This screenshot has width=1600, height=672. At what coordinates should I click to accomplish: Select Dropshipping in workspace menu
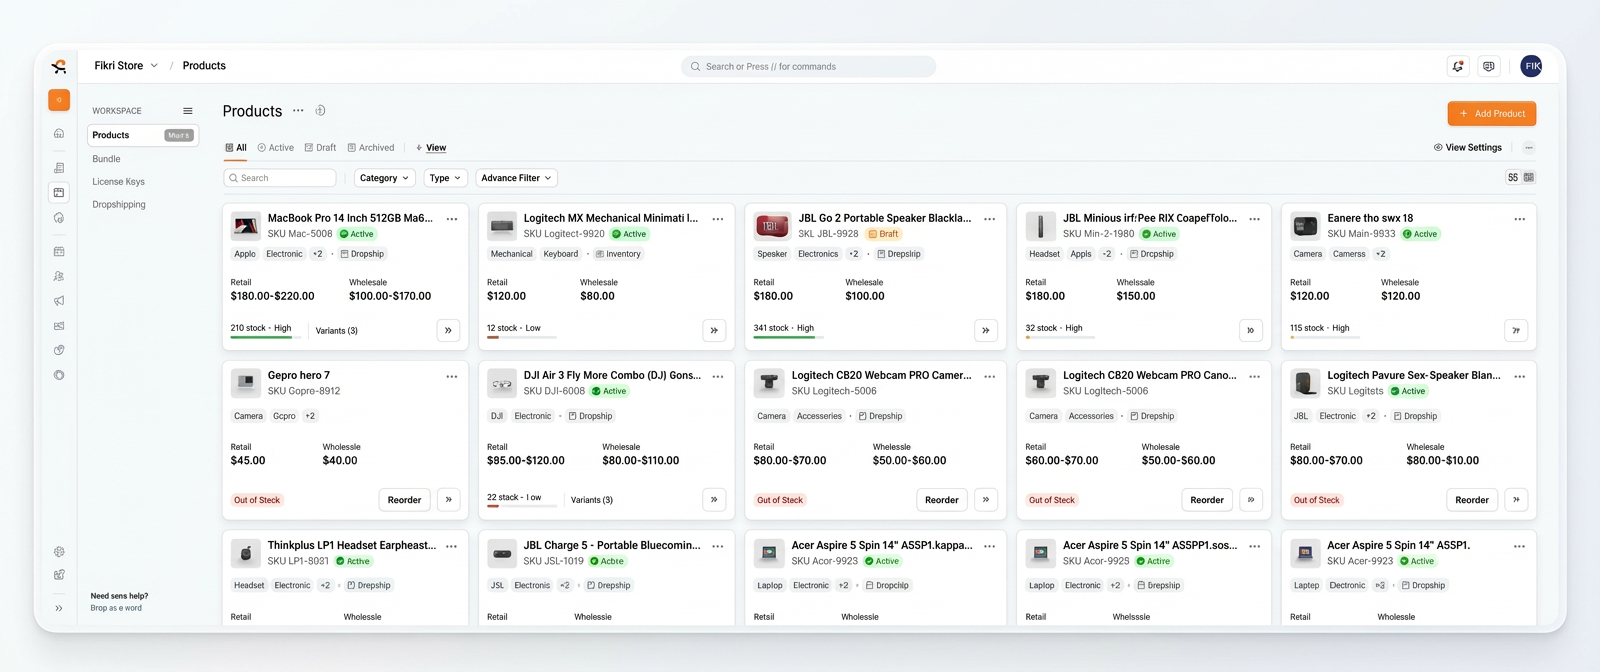tap(119, 205)
